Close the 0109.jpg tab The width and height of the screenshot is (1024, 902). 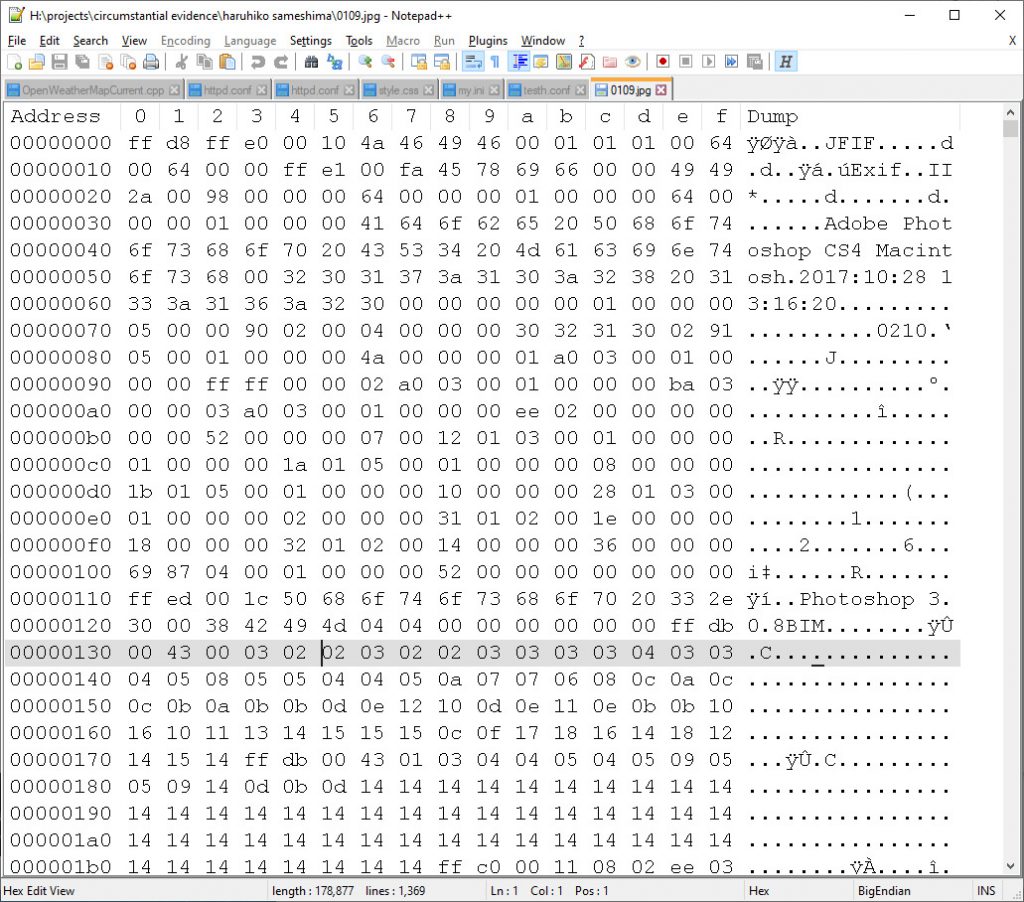pyautogui.click(x=661, y=90)
